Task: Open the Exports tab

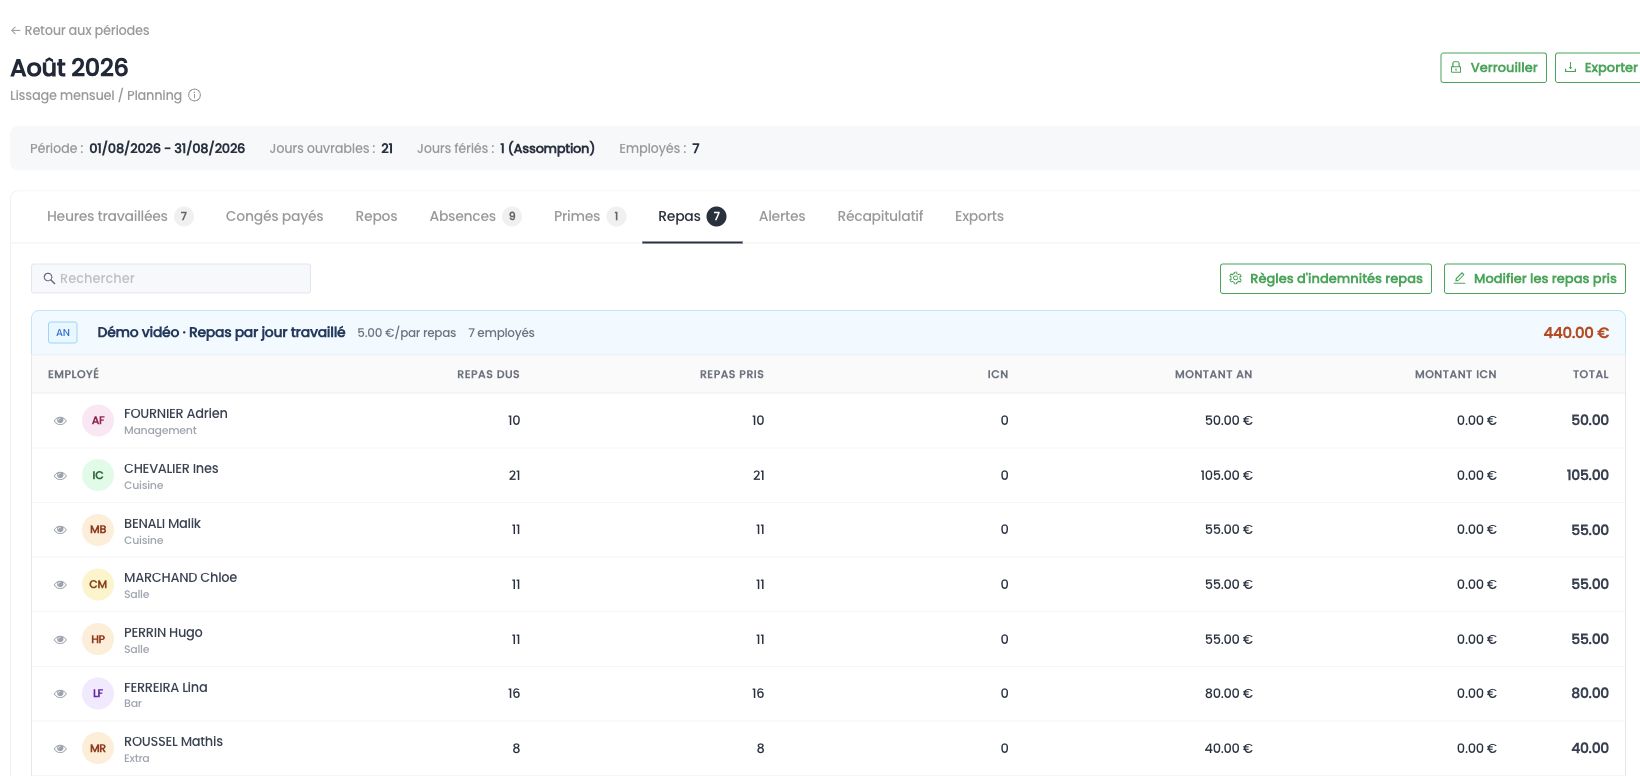Action: coord(979,216)
